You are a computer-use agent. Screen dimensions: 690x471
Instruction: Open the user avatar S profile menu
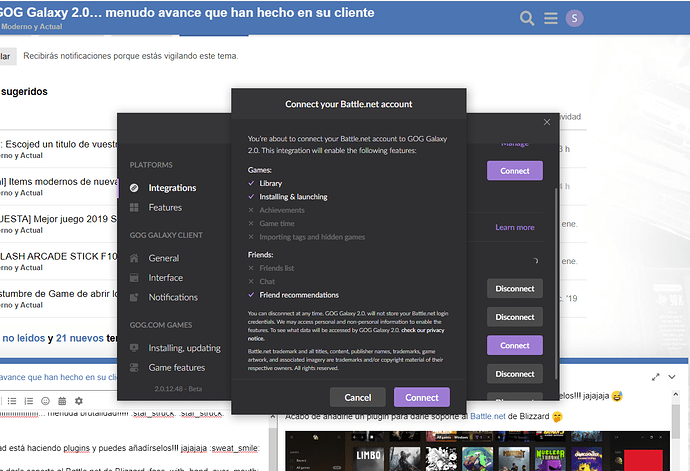574,18
